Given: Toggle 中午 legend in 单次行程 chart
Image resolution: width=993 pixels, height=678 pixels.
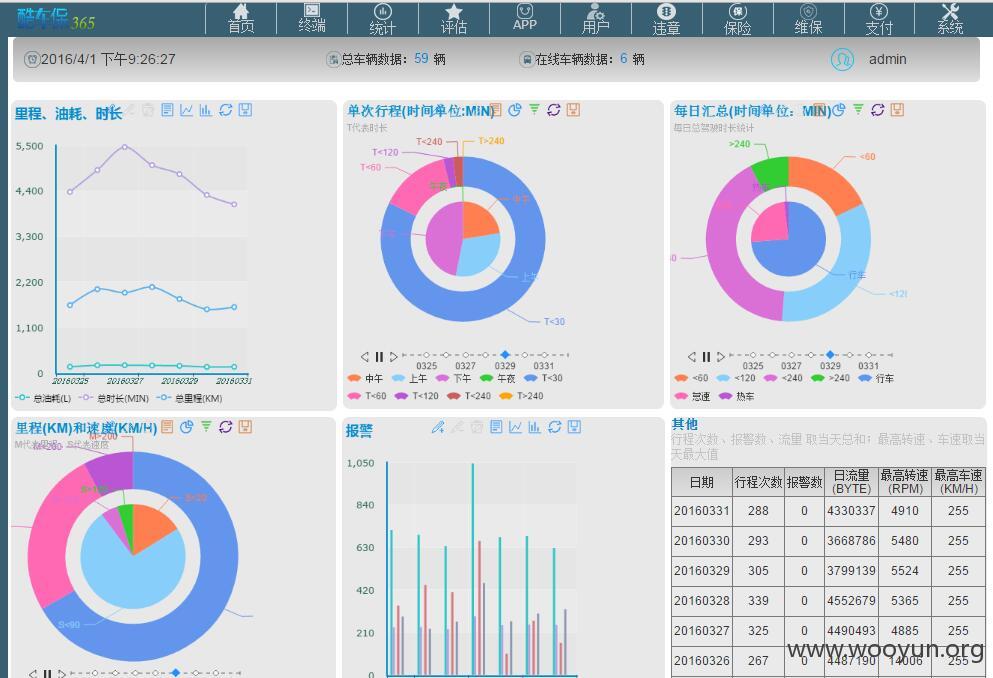Looking at the screenshot, I should point(365,378).
